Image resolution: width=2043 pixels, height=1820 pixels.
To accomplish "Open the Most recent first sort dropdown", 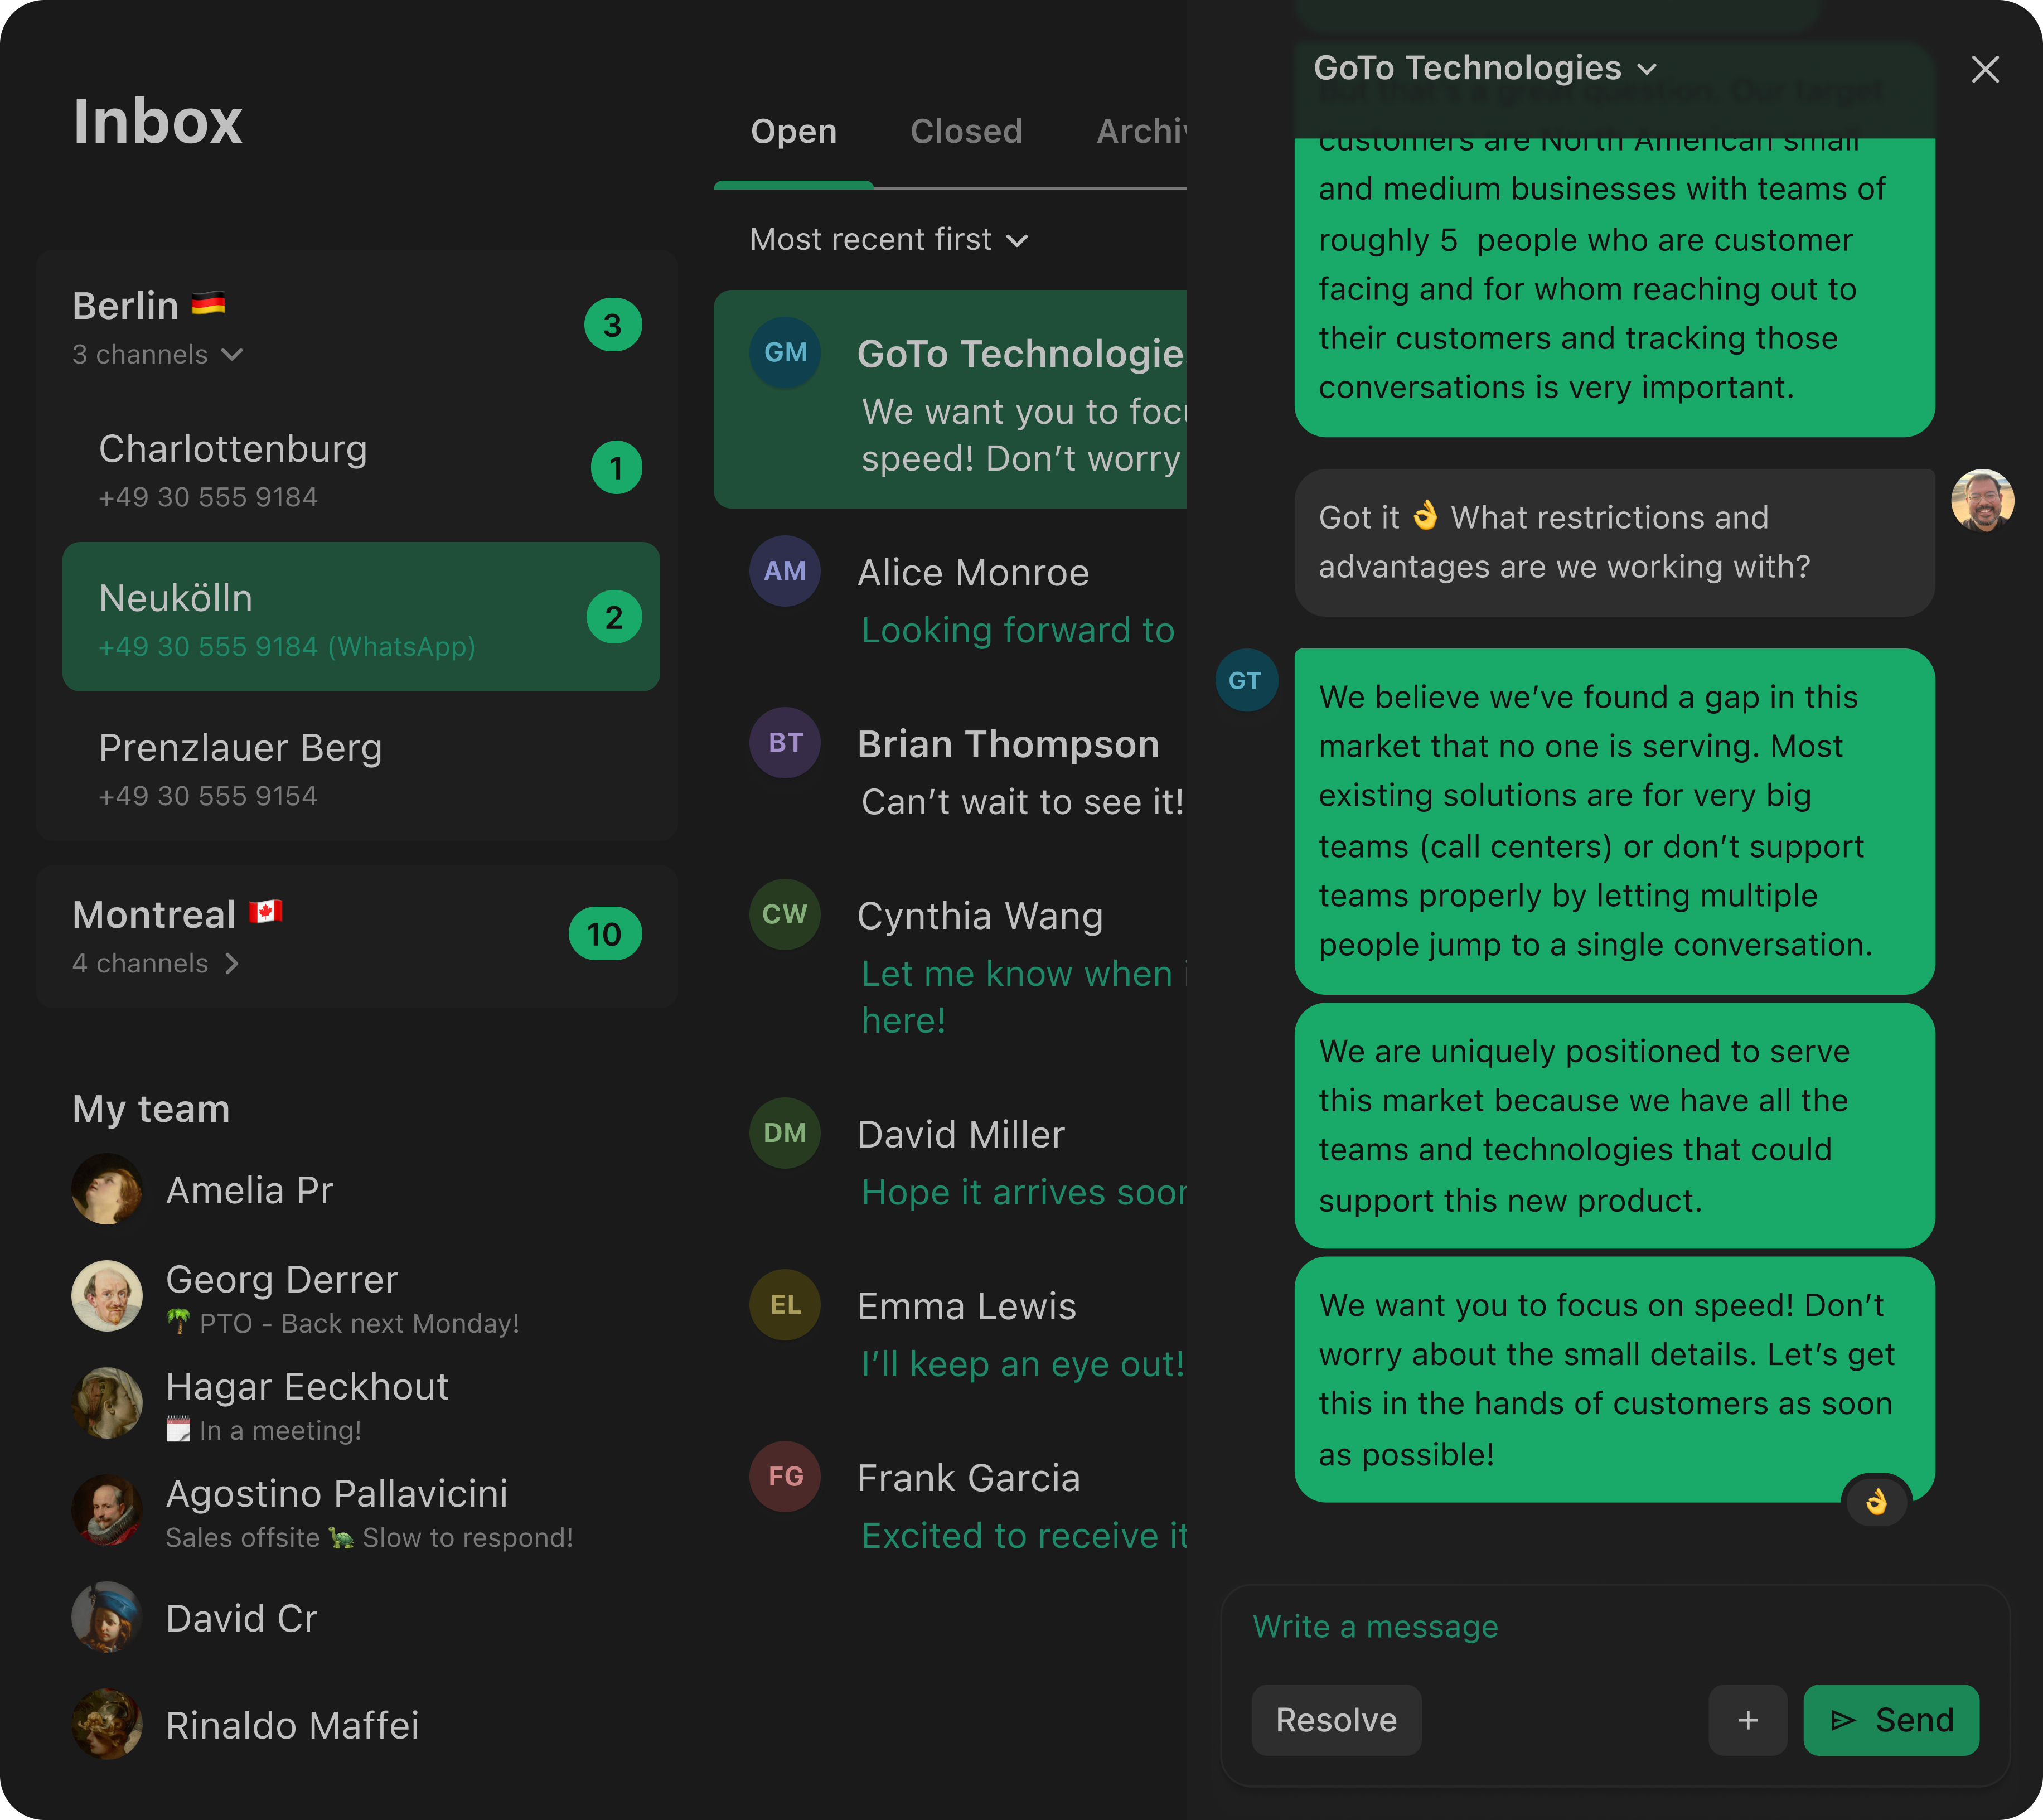I will click(888, 239).
